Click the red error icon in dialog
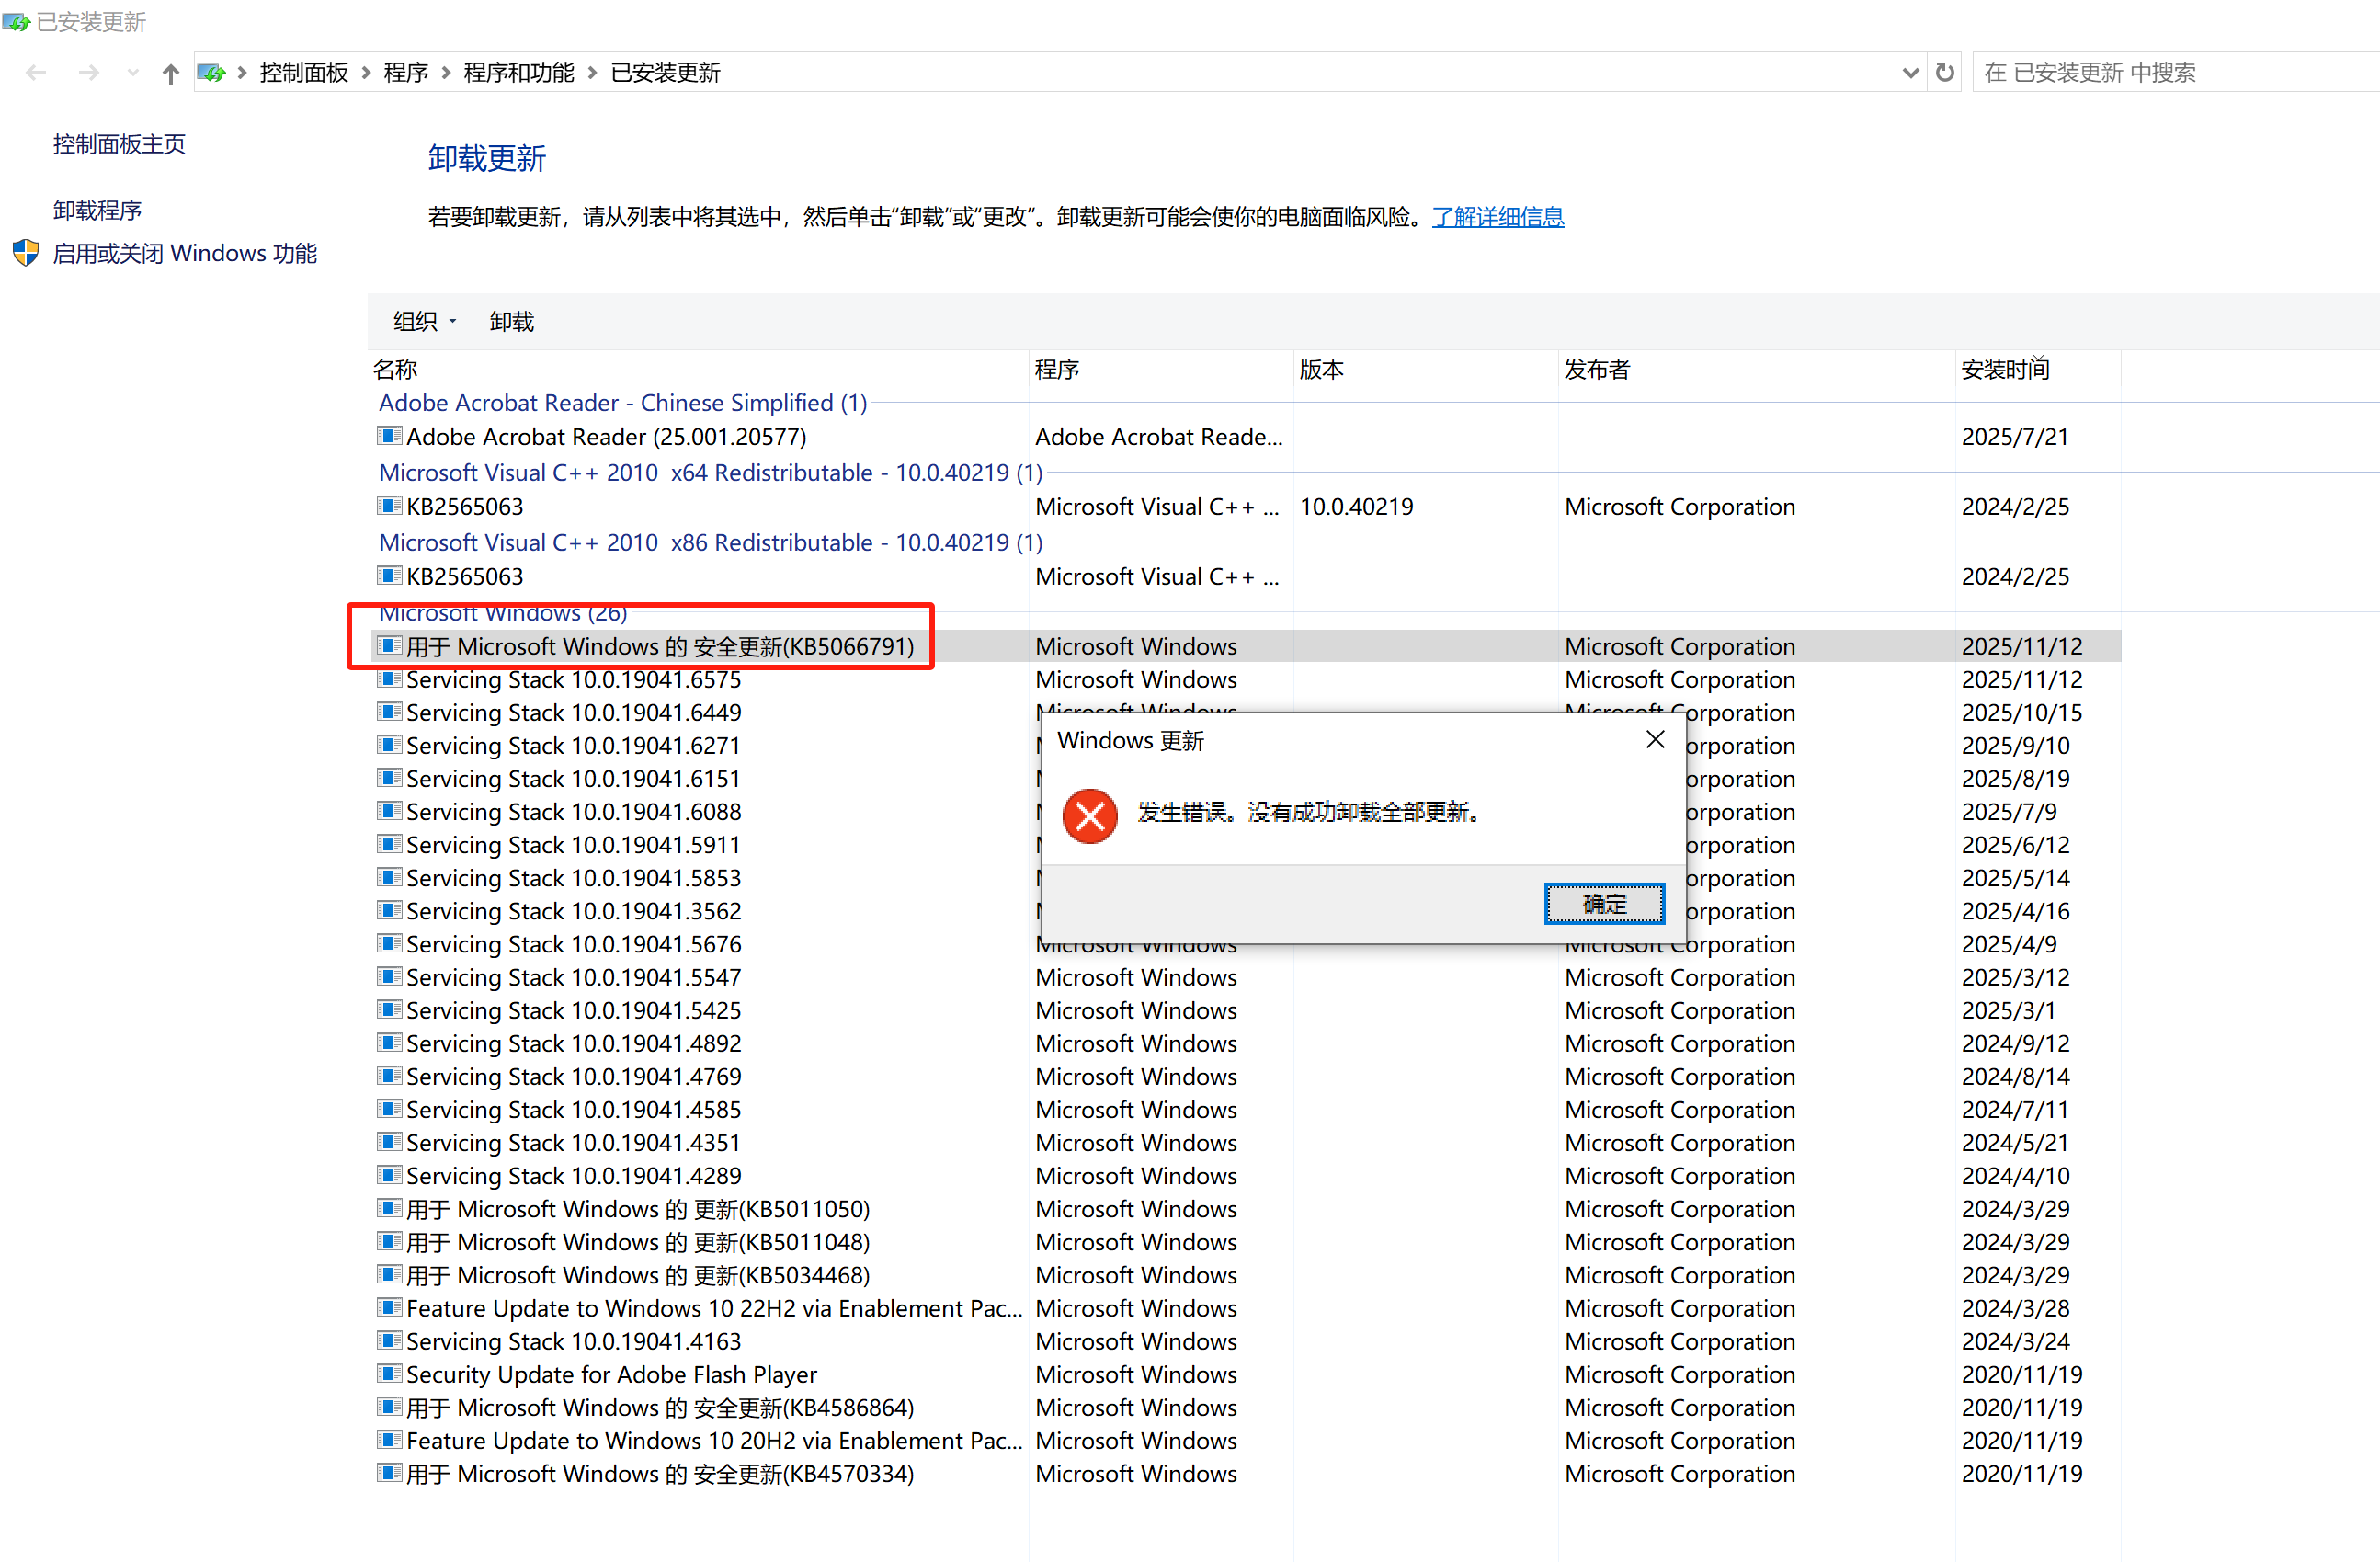The width and height of the screenshot is (2380, 1562). (1089, 815)
